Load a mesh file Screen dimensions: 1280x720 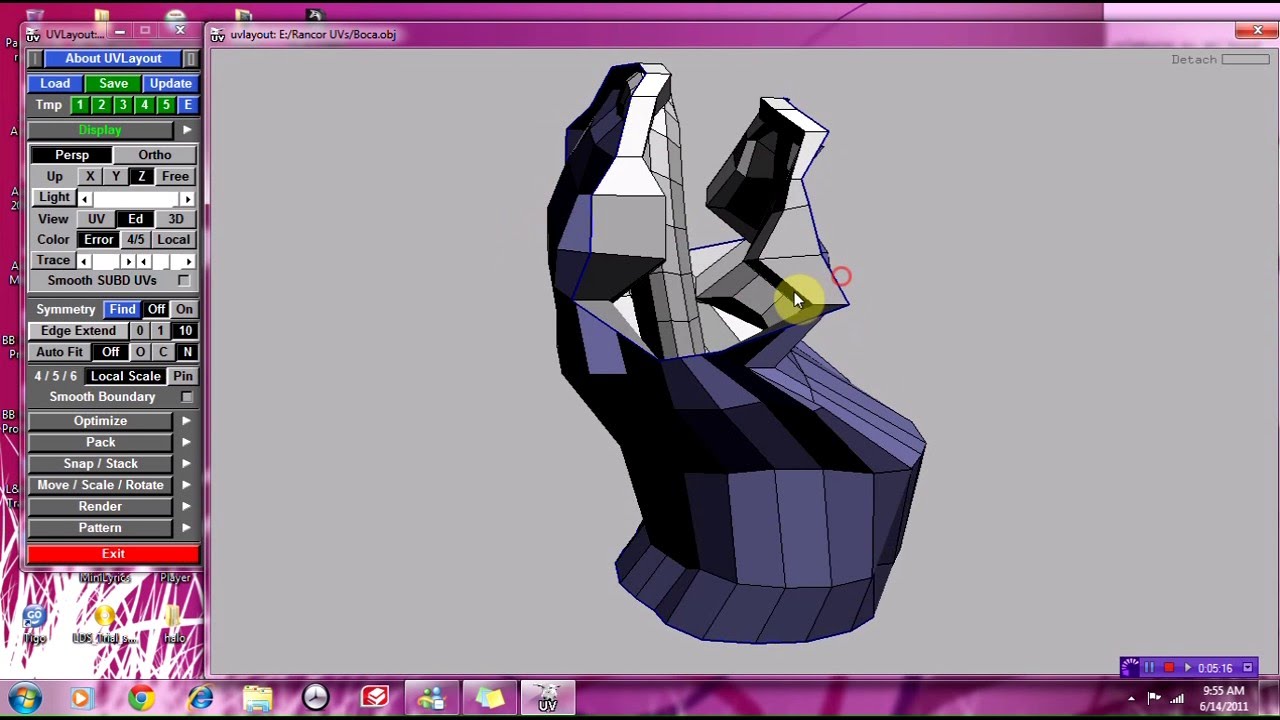[55, 83]
